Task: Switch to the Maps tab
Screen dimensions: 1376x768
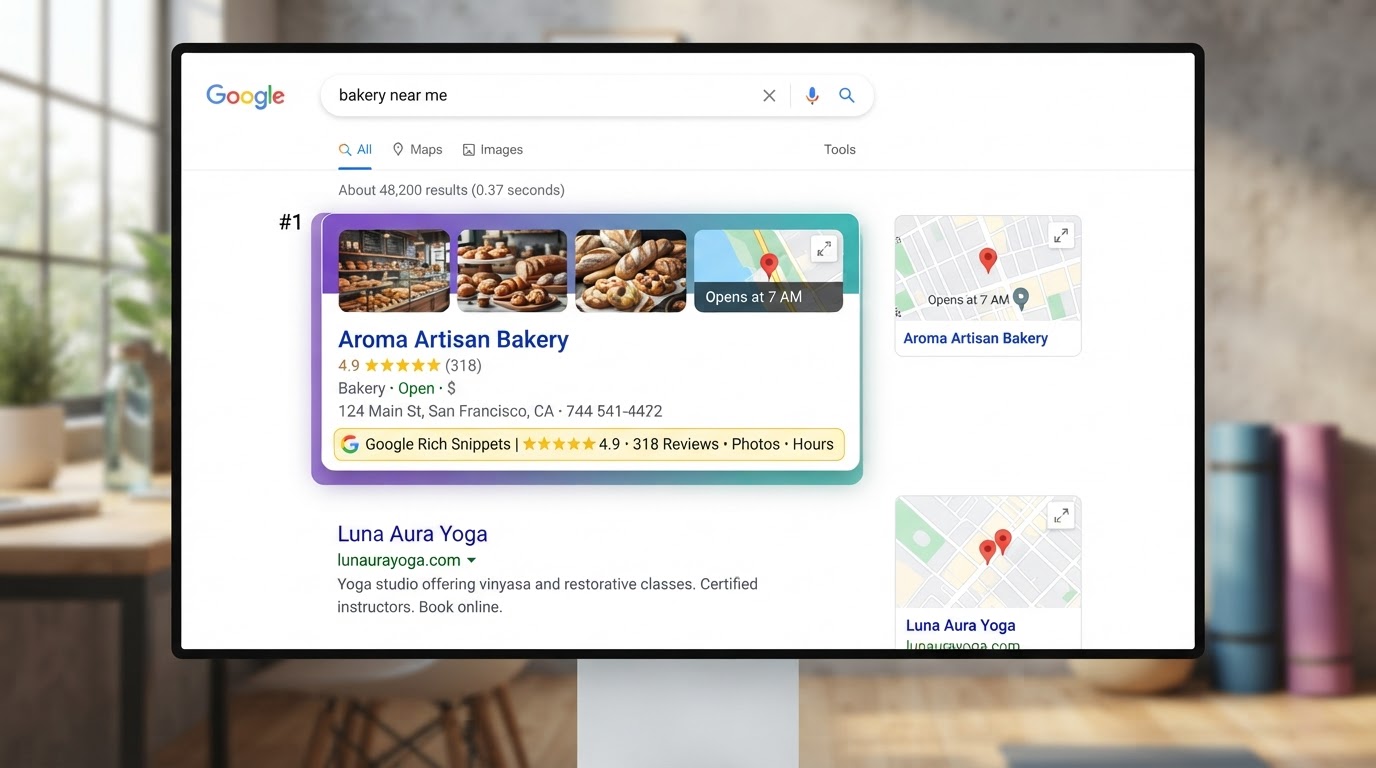Action: 417,150
